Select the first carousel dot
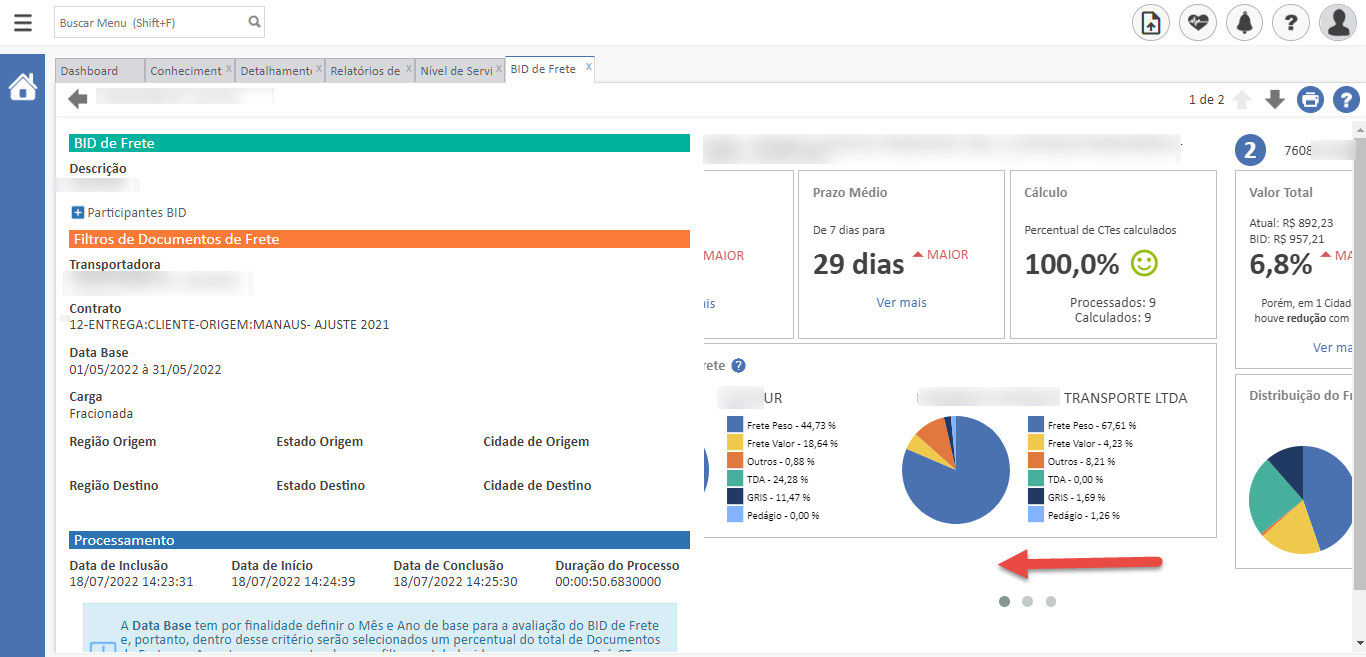 pos(1004,601)
